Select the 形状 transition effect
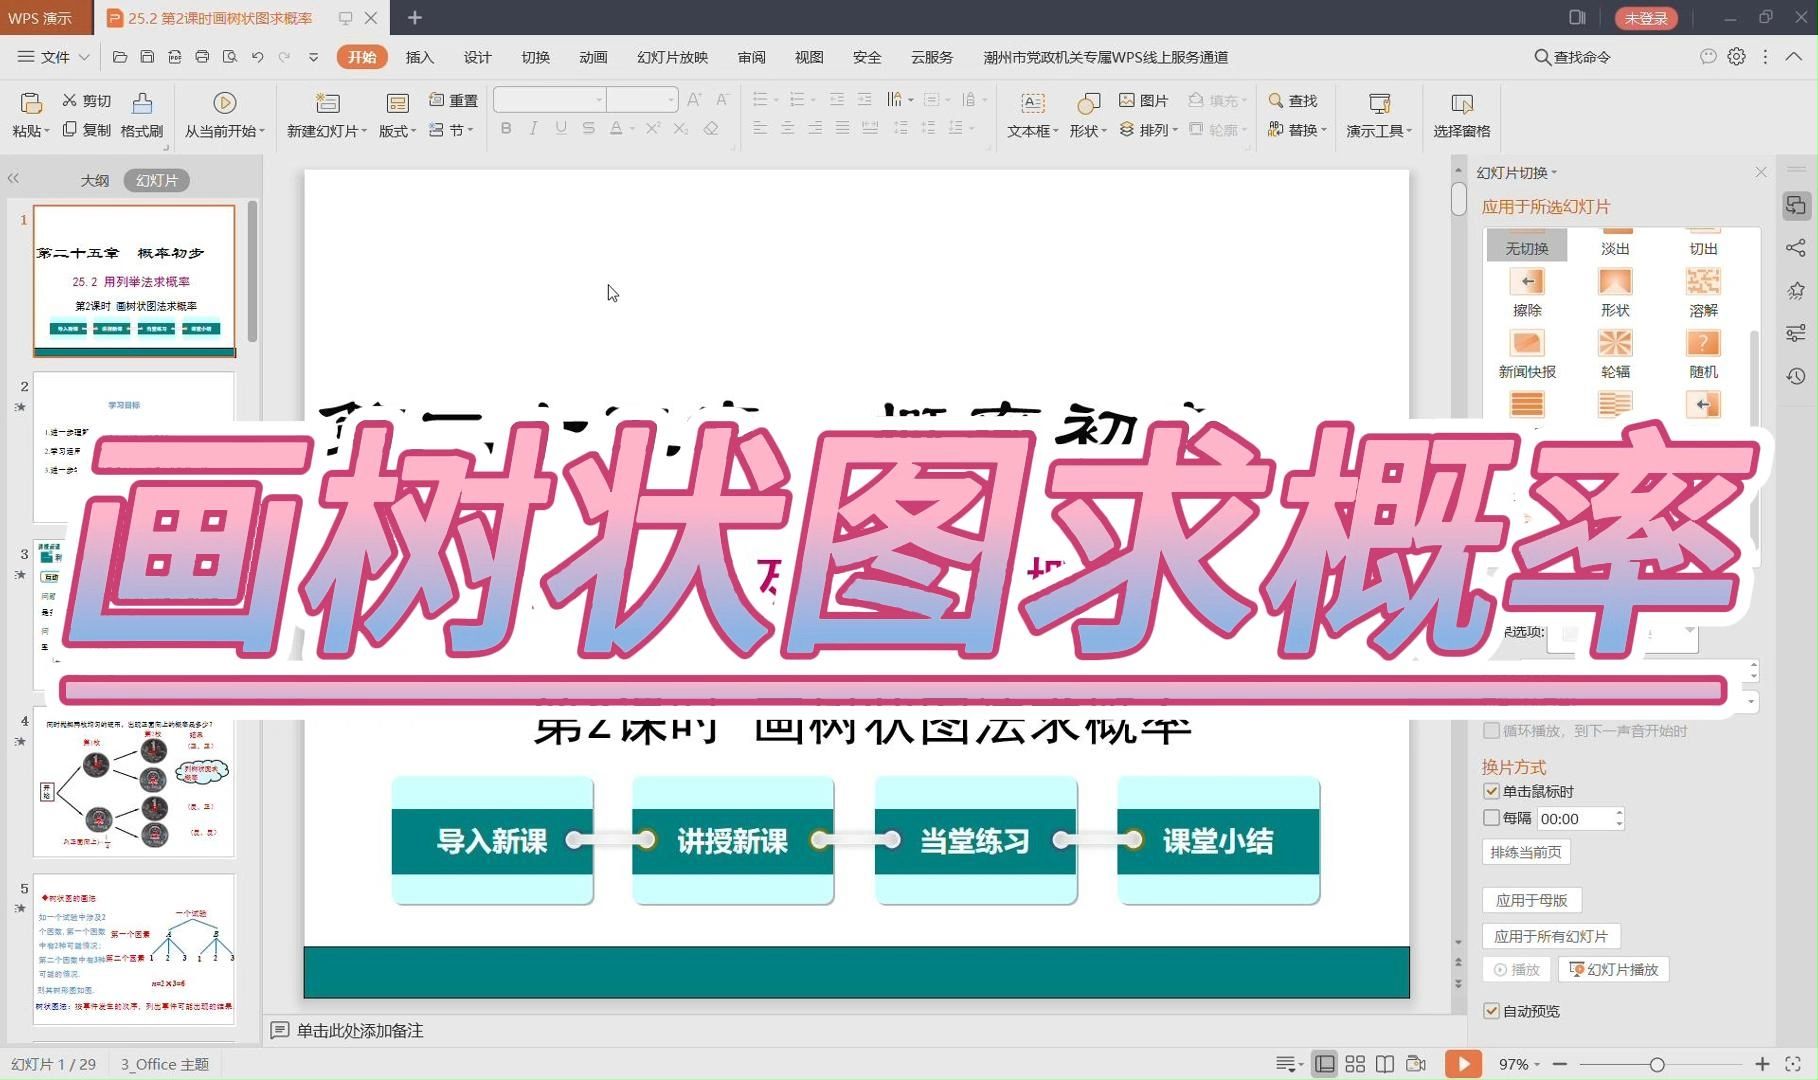1818x1080 pixels. coord(1615,293)
